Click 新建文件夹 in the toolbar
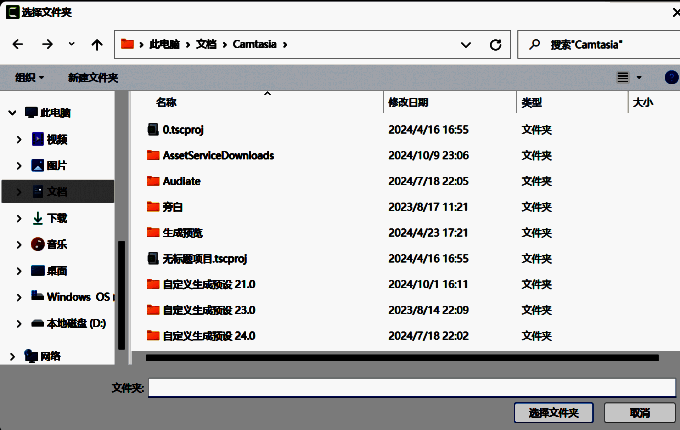The height and width of the screenshot is (430, 680). click(93, 77)
